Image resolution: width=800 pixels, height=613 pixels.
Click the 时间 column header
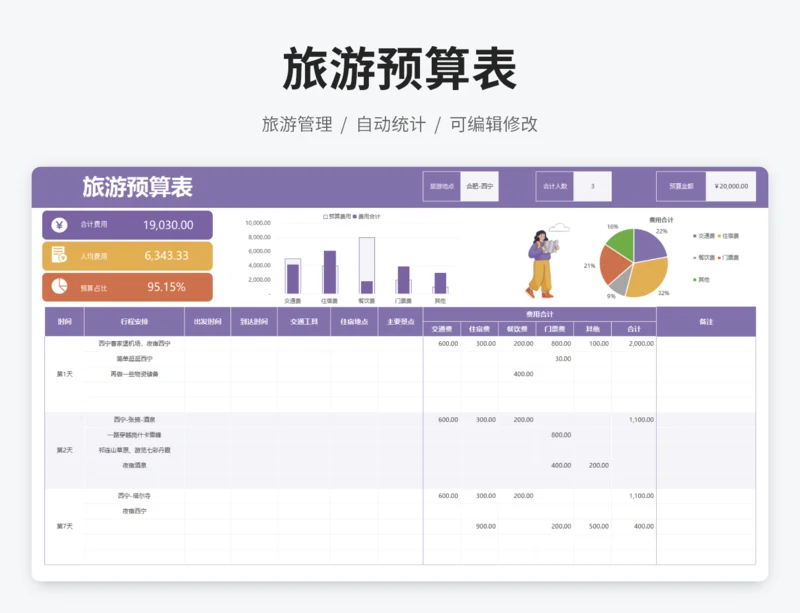64,322
